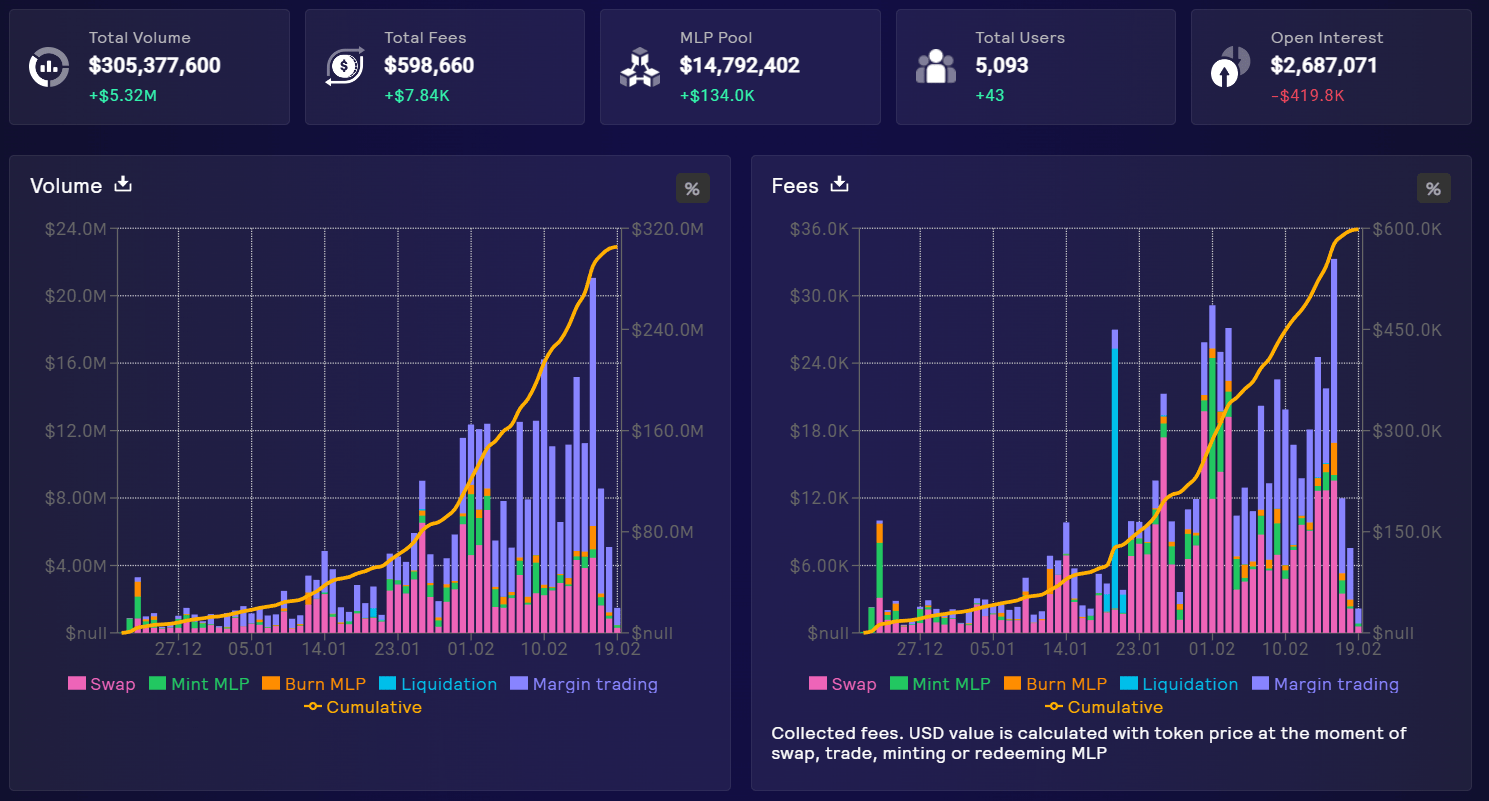This screenshot has height=801, width=1489.
Task: Click the +$7.84K fees change
Action: point(417,96)
